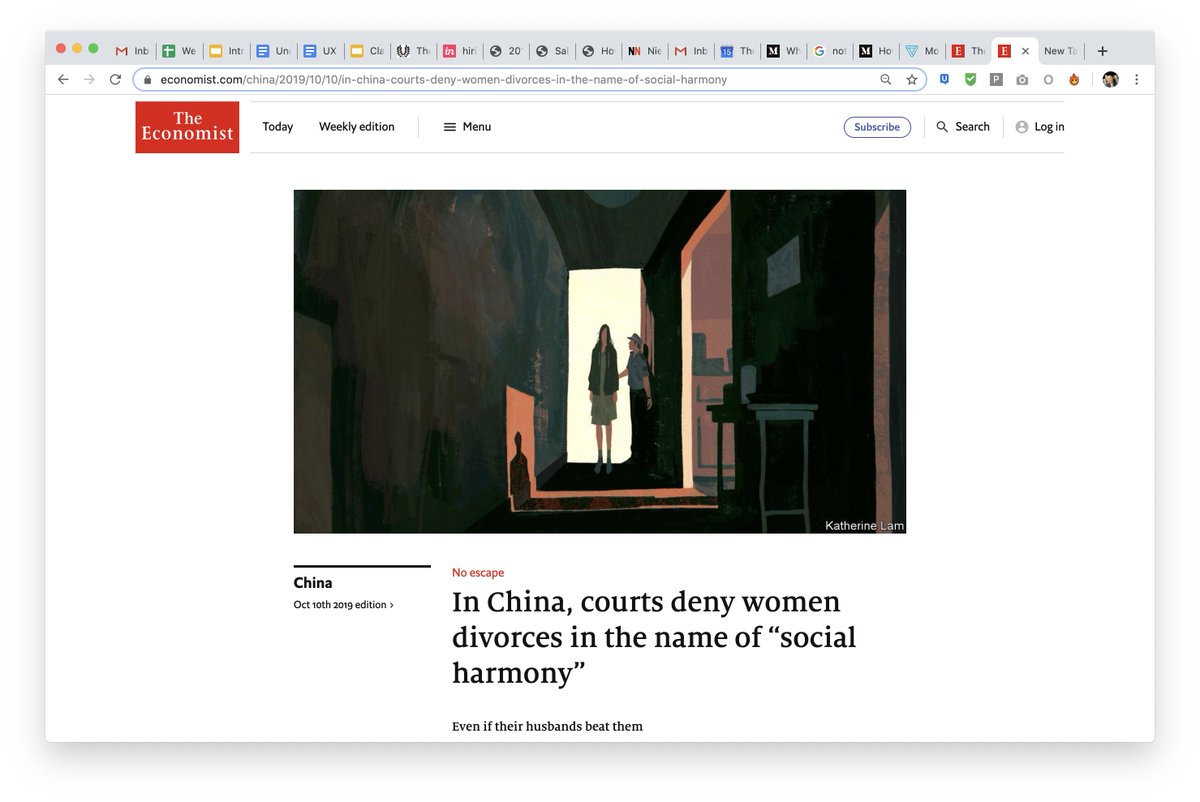Click the Subscribe button
This screenshot has width=1200, height=802.
[877, 127]
